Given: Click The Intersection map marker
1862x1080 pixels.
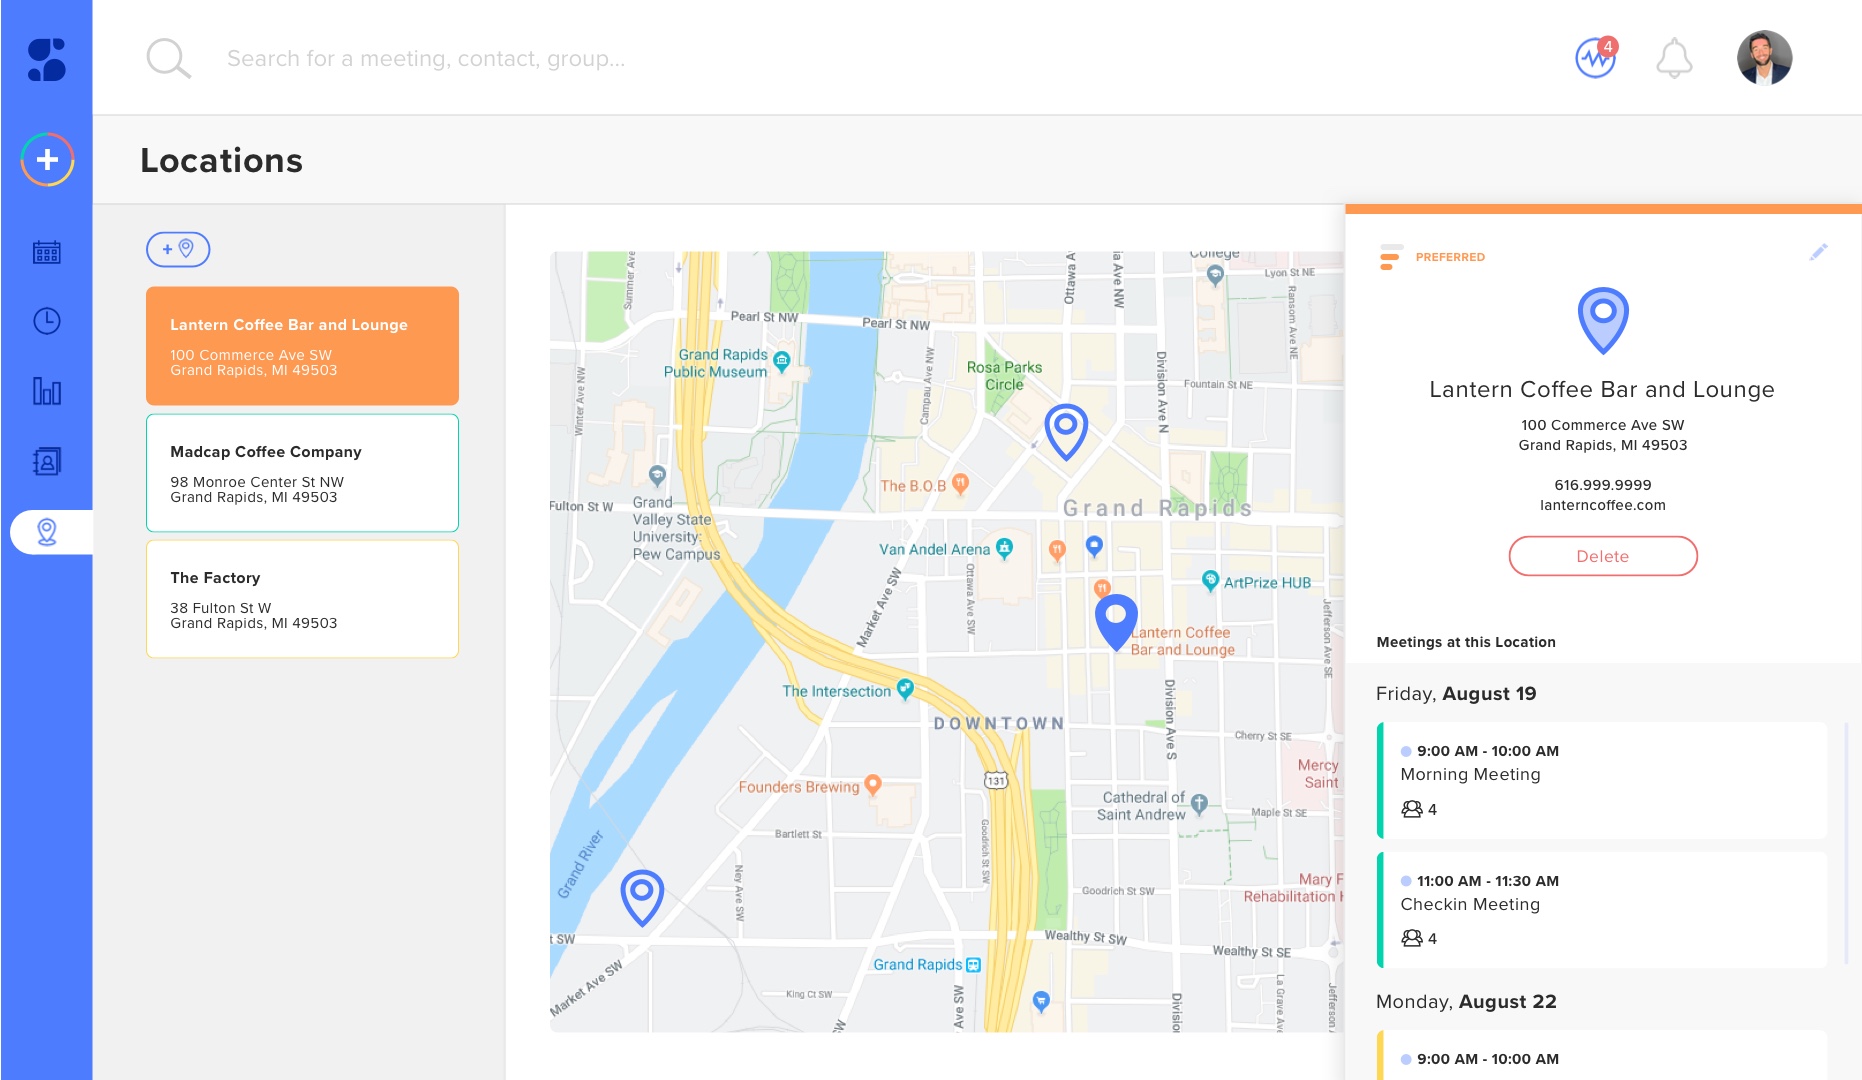Looking at the screenshot, I should point(905,689).
